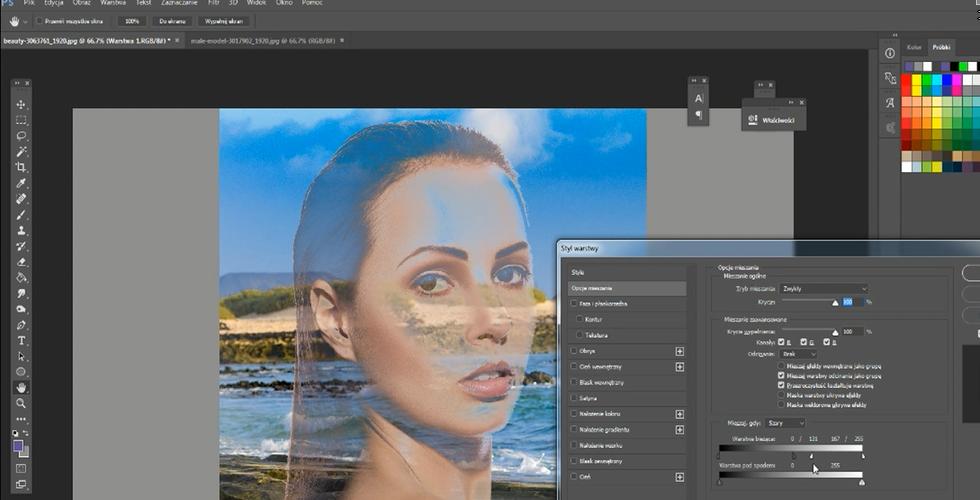Select the Path Selection tool
Screen dimensions: 980x500
tap(21, 356)
